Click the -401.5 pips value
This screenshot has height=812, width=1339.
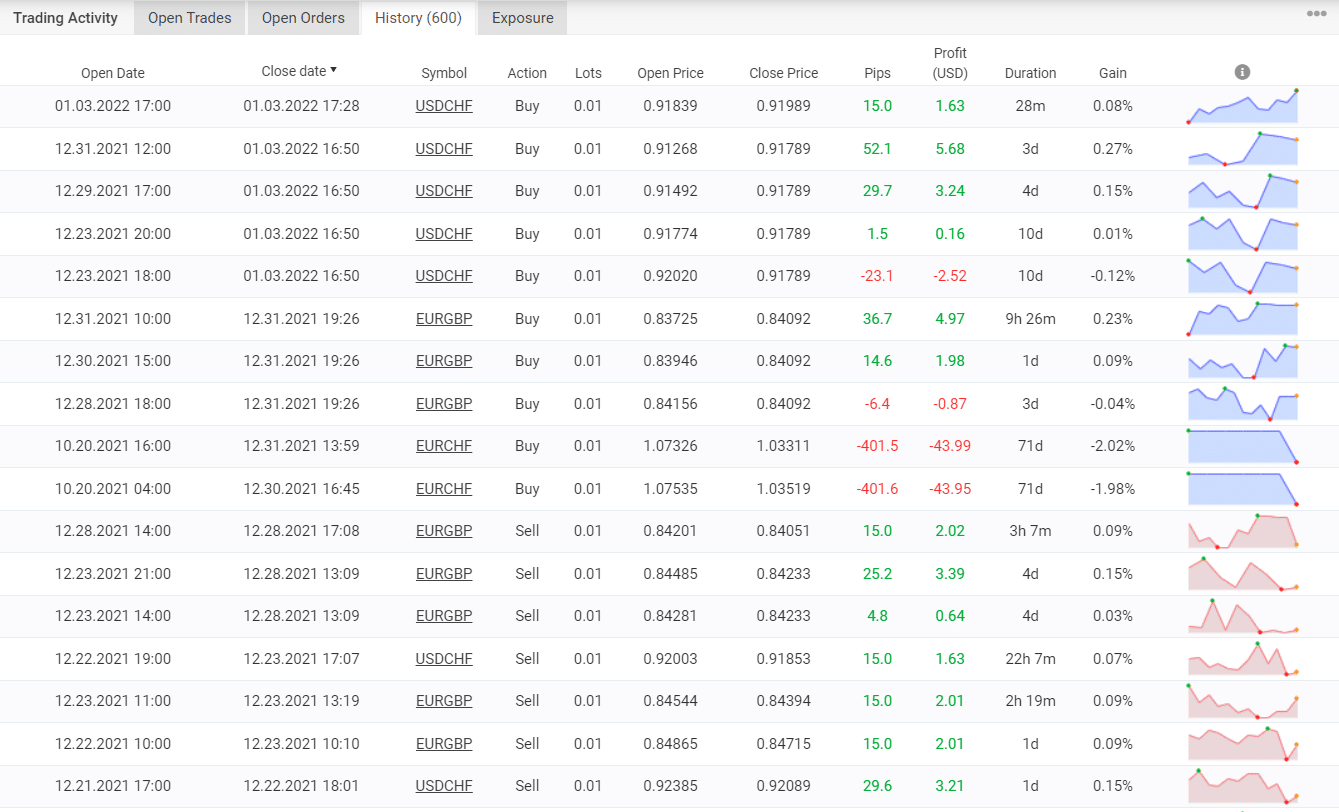click(877, 446)
